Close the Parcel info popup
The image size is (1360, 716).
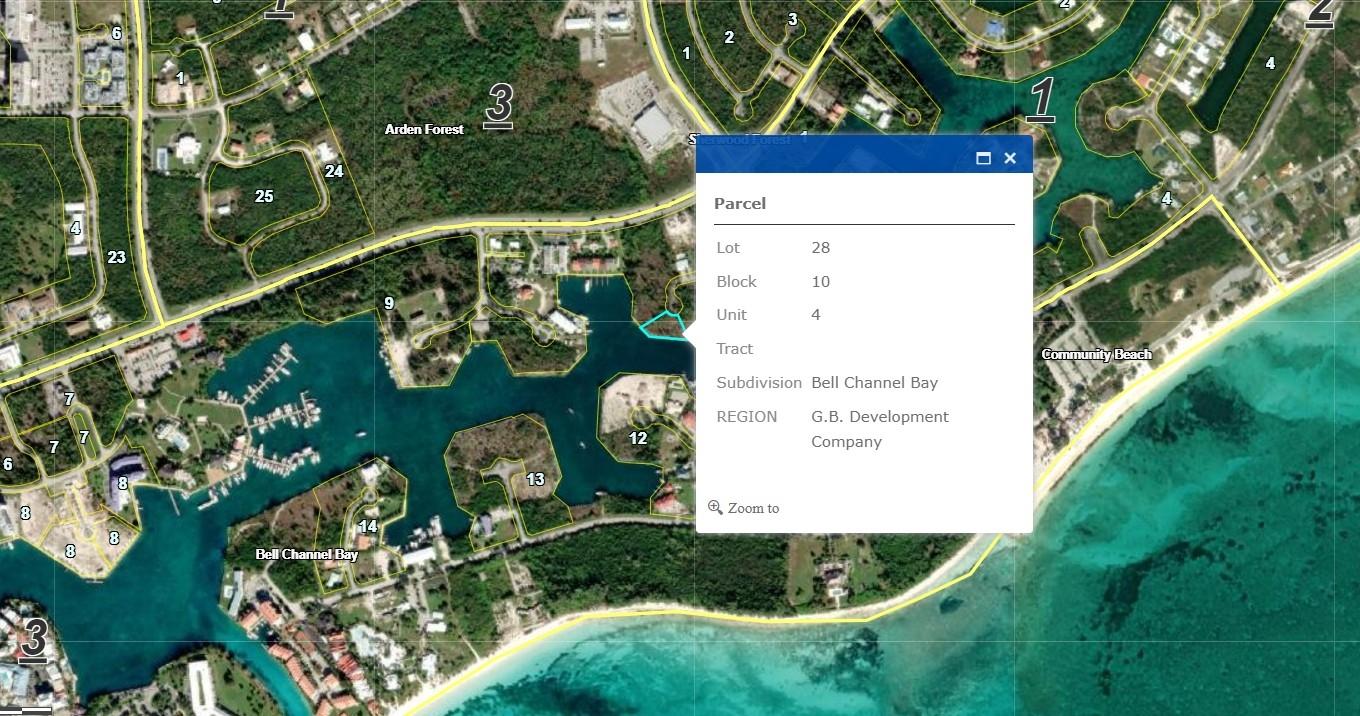click(1010, 158)
